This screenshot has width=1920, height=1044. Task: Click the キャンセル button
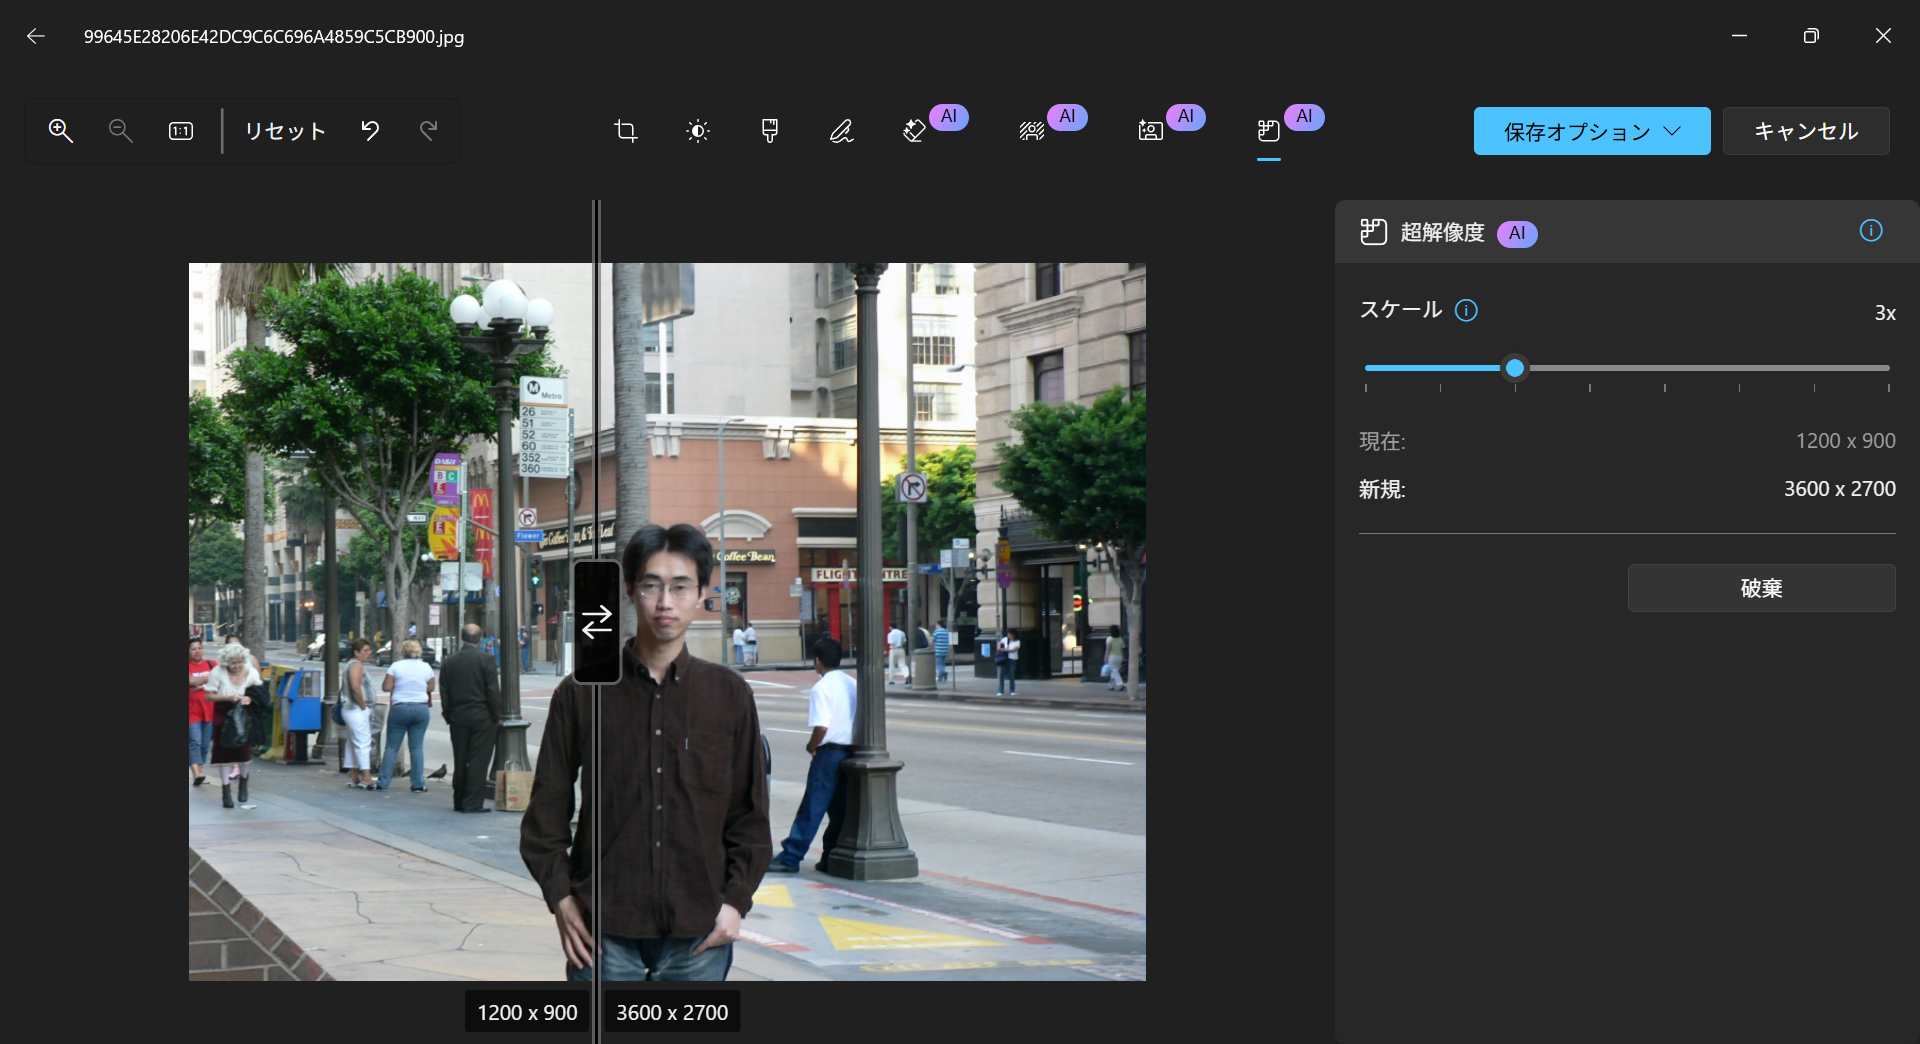[1806, 131]
